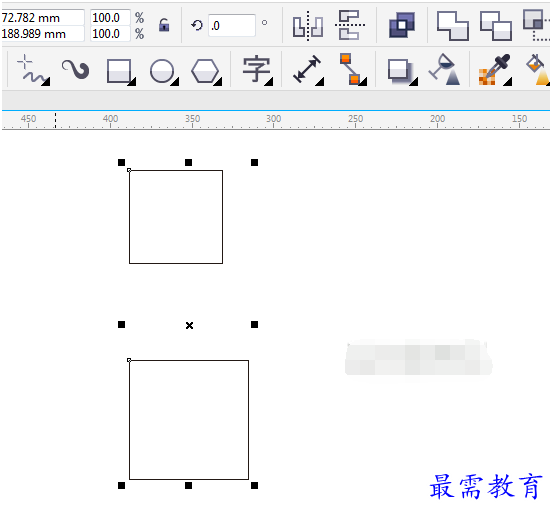Click the horizontal ruler at 300

(273, 119)
